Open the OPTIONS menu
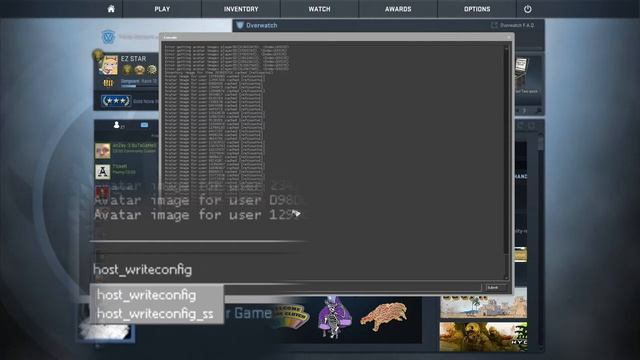Image resolution: width=640 pixels, height=360 pixels. pos(477,9)
